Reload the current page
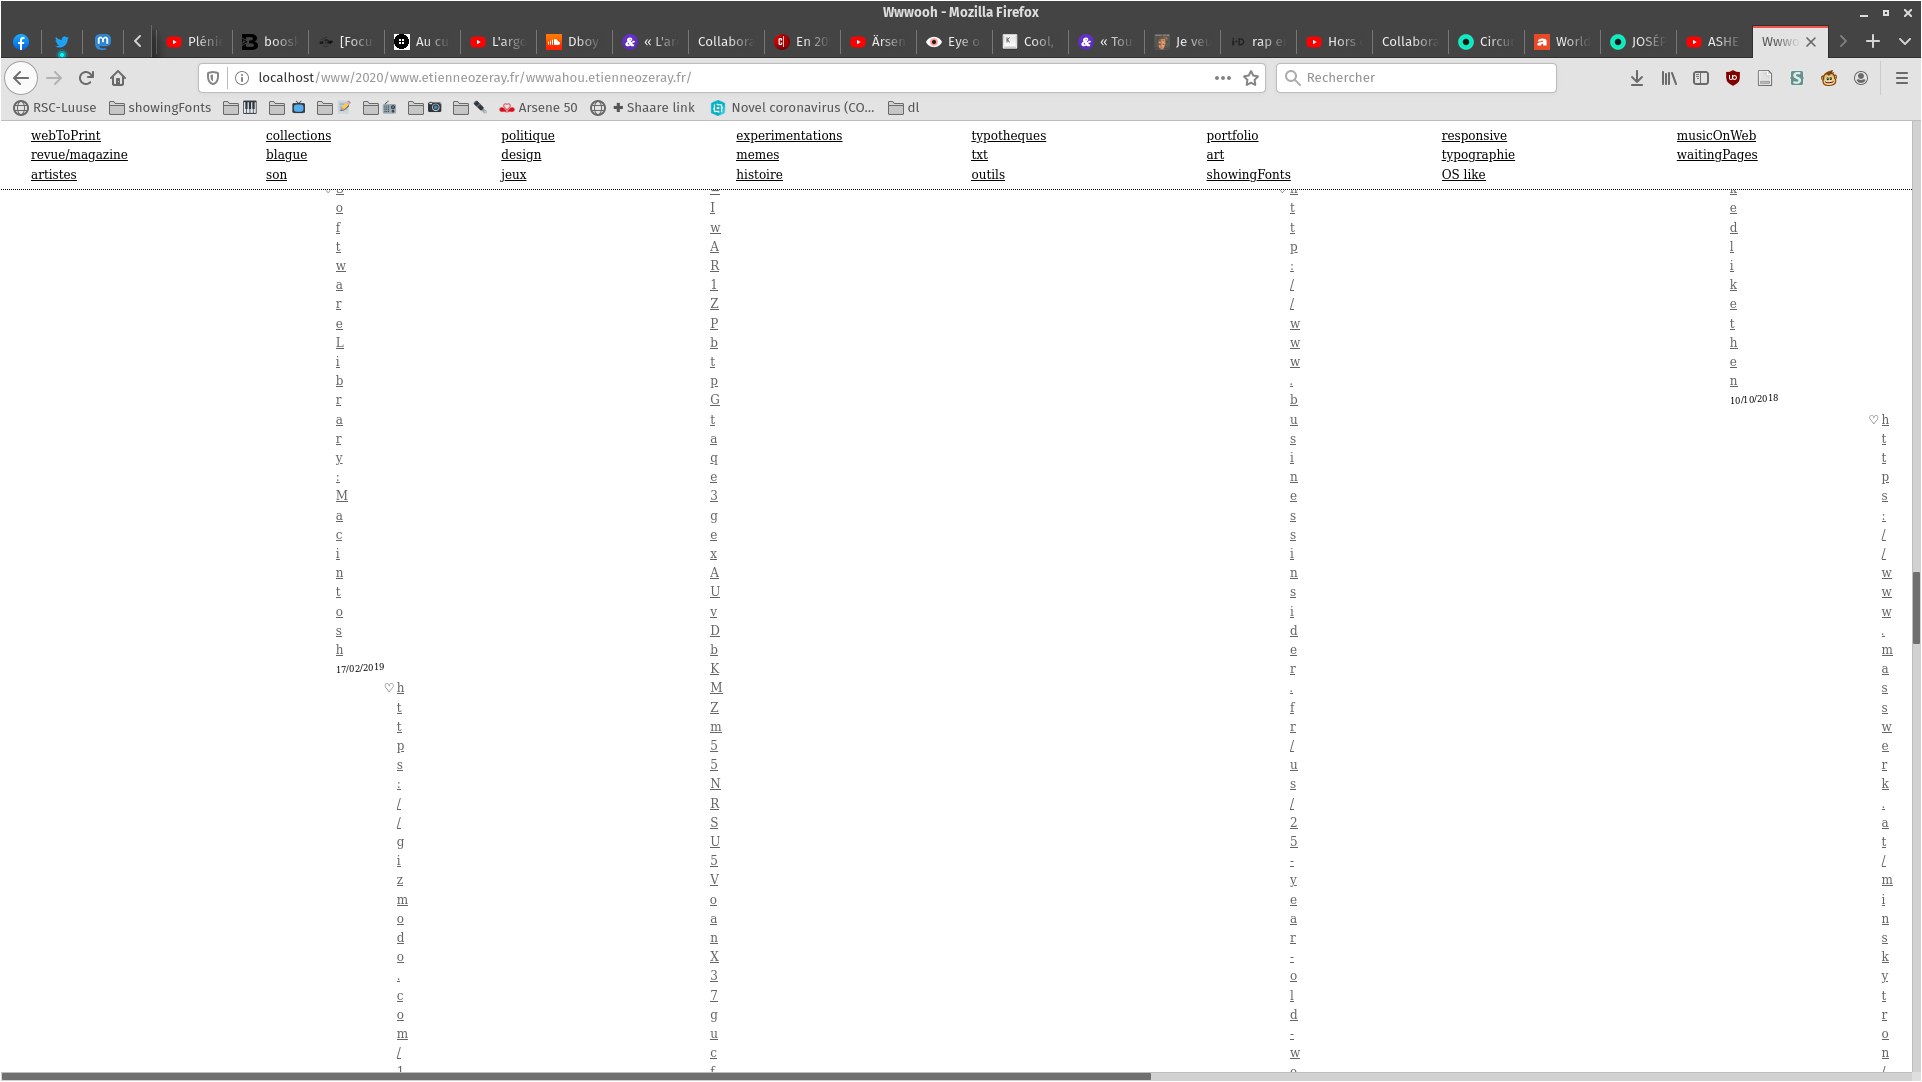The width and height of the screenshot is (1922, 1082). [86, 78]
